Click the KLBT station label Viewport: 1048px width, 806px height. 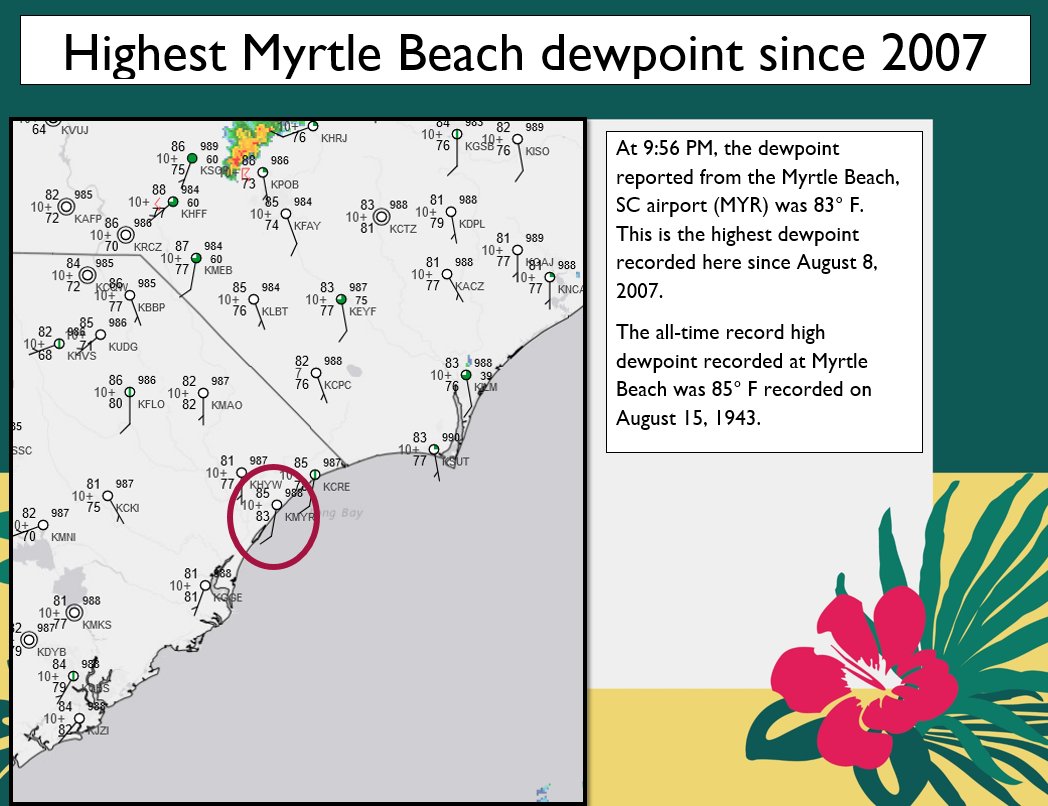tap(275, 311)
